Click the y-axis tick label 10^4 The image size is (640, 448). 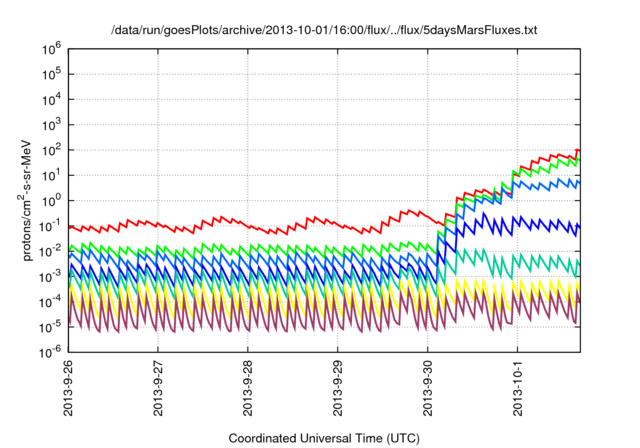pos(51,100)
